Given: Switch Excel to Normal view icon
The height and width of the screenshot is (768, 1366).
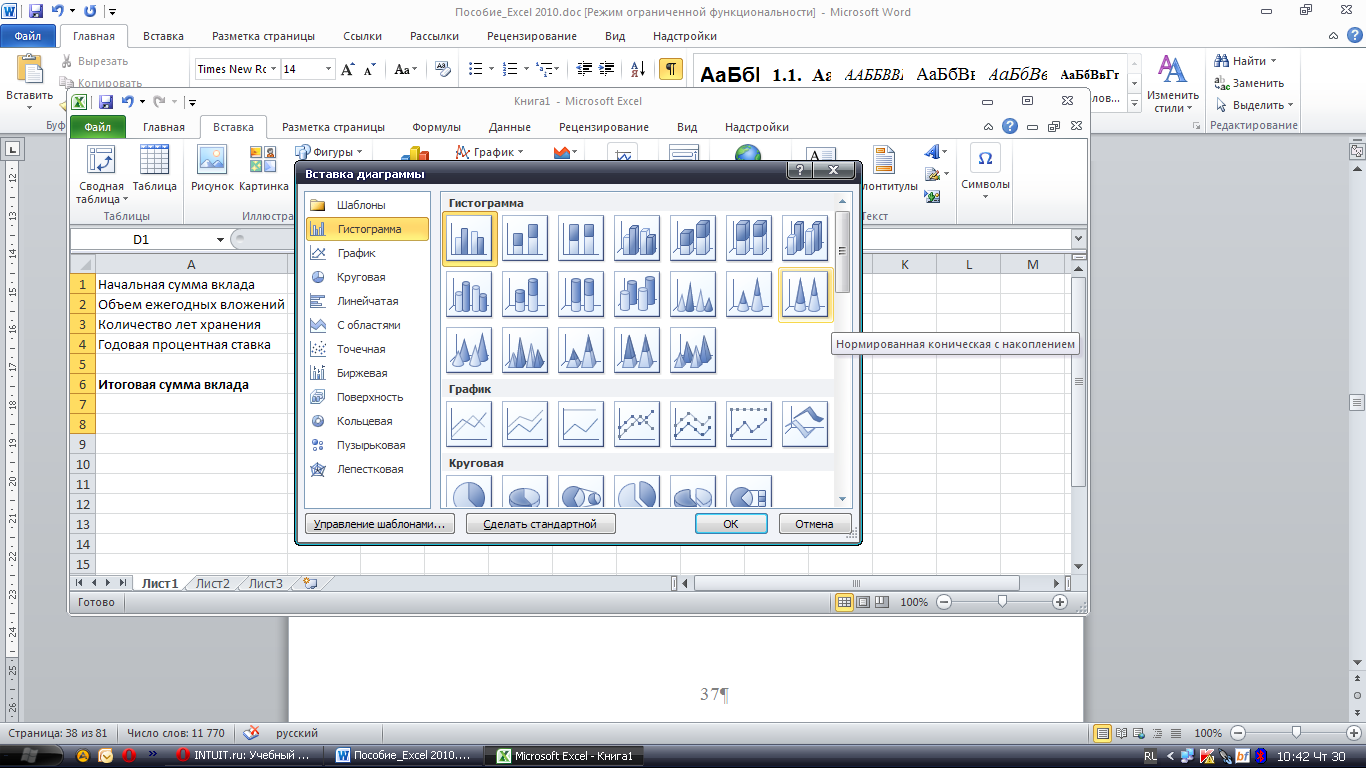Looking at the screenshot, I should pyautogui.click(x=845, y=602).
